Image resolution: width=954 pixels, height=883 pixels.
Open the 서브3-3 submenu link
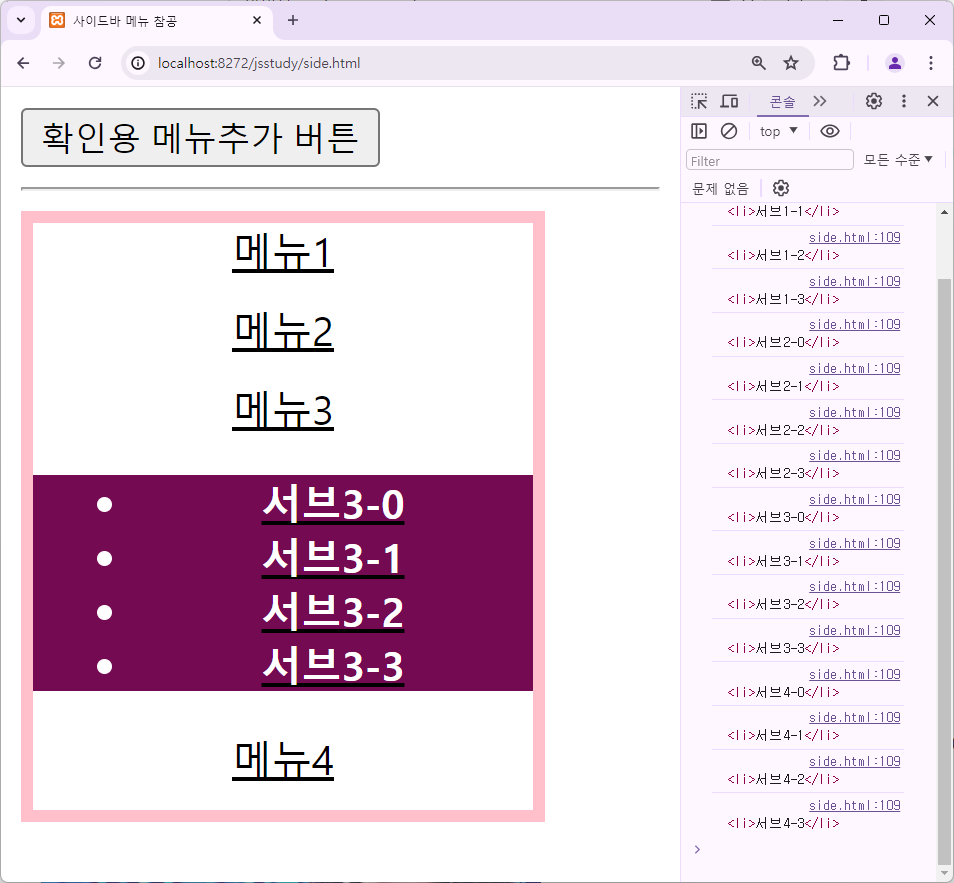coord(333,666)
